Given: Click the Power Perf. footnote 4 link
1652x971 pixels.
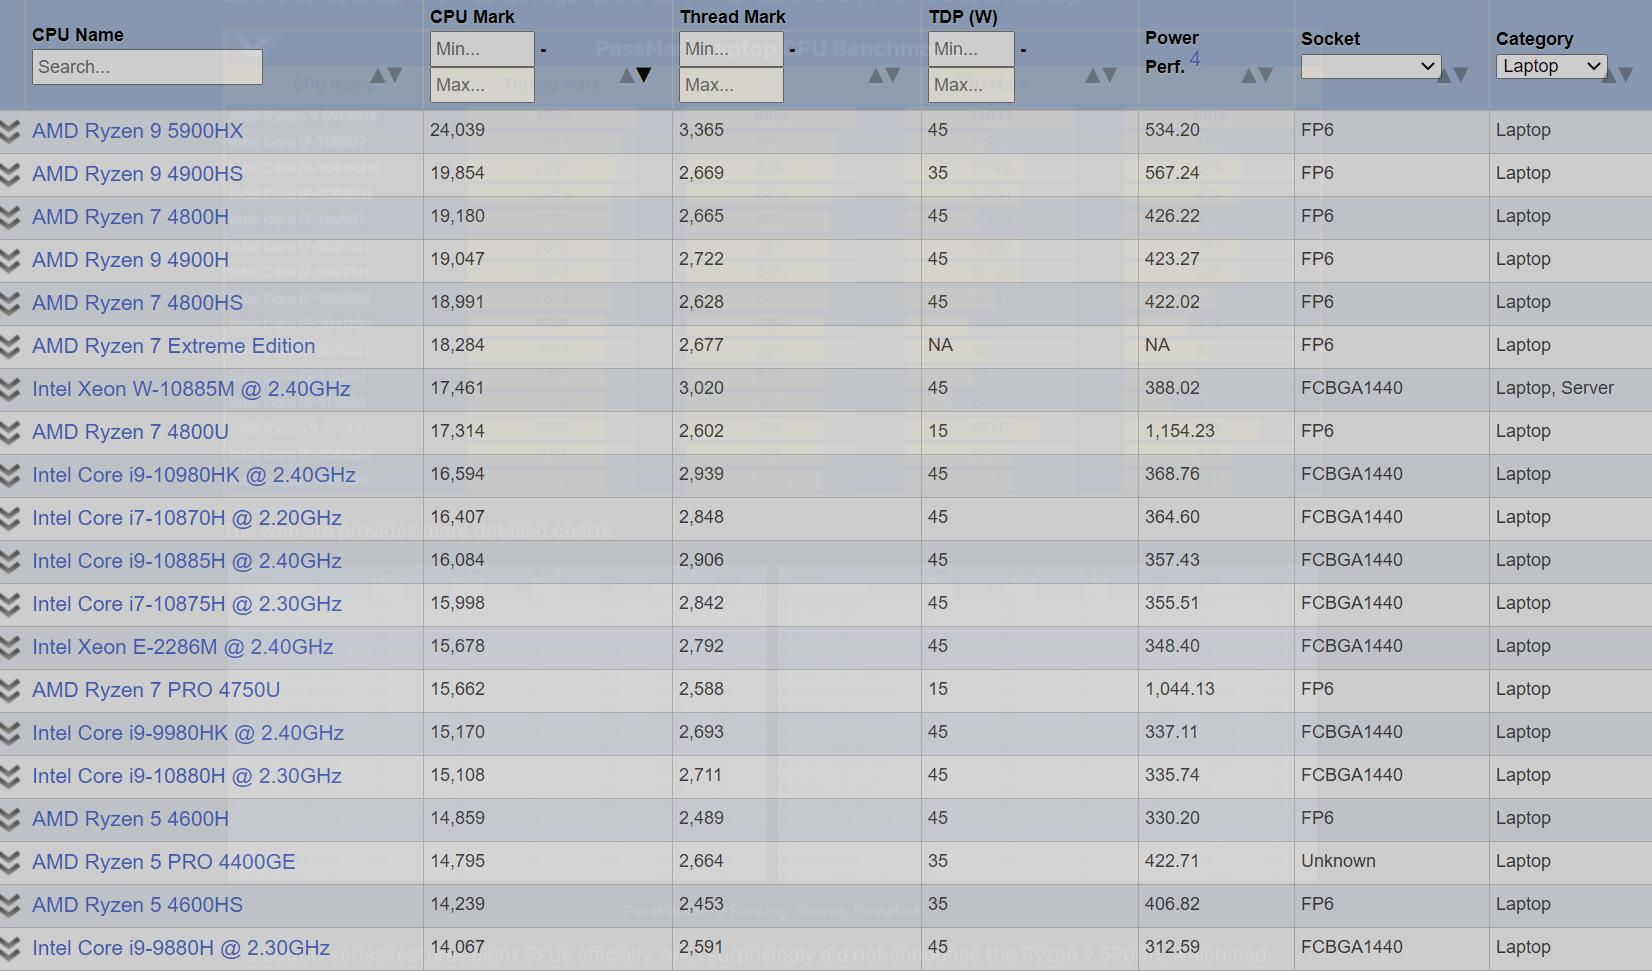Looking at the screenshot, I should click(1195, 58).
